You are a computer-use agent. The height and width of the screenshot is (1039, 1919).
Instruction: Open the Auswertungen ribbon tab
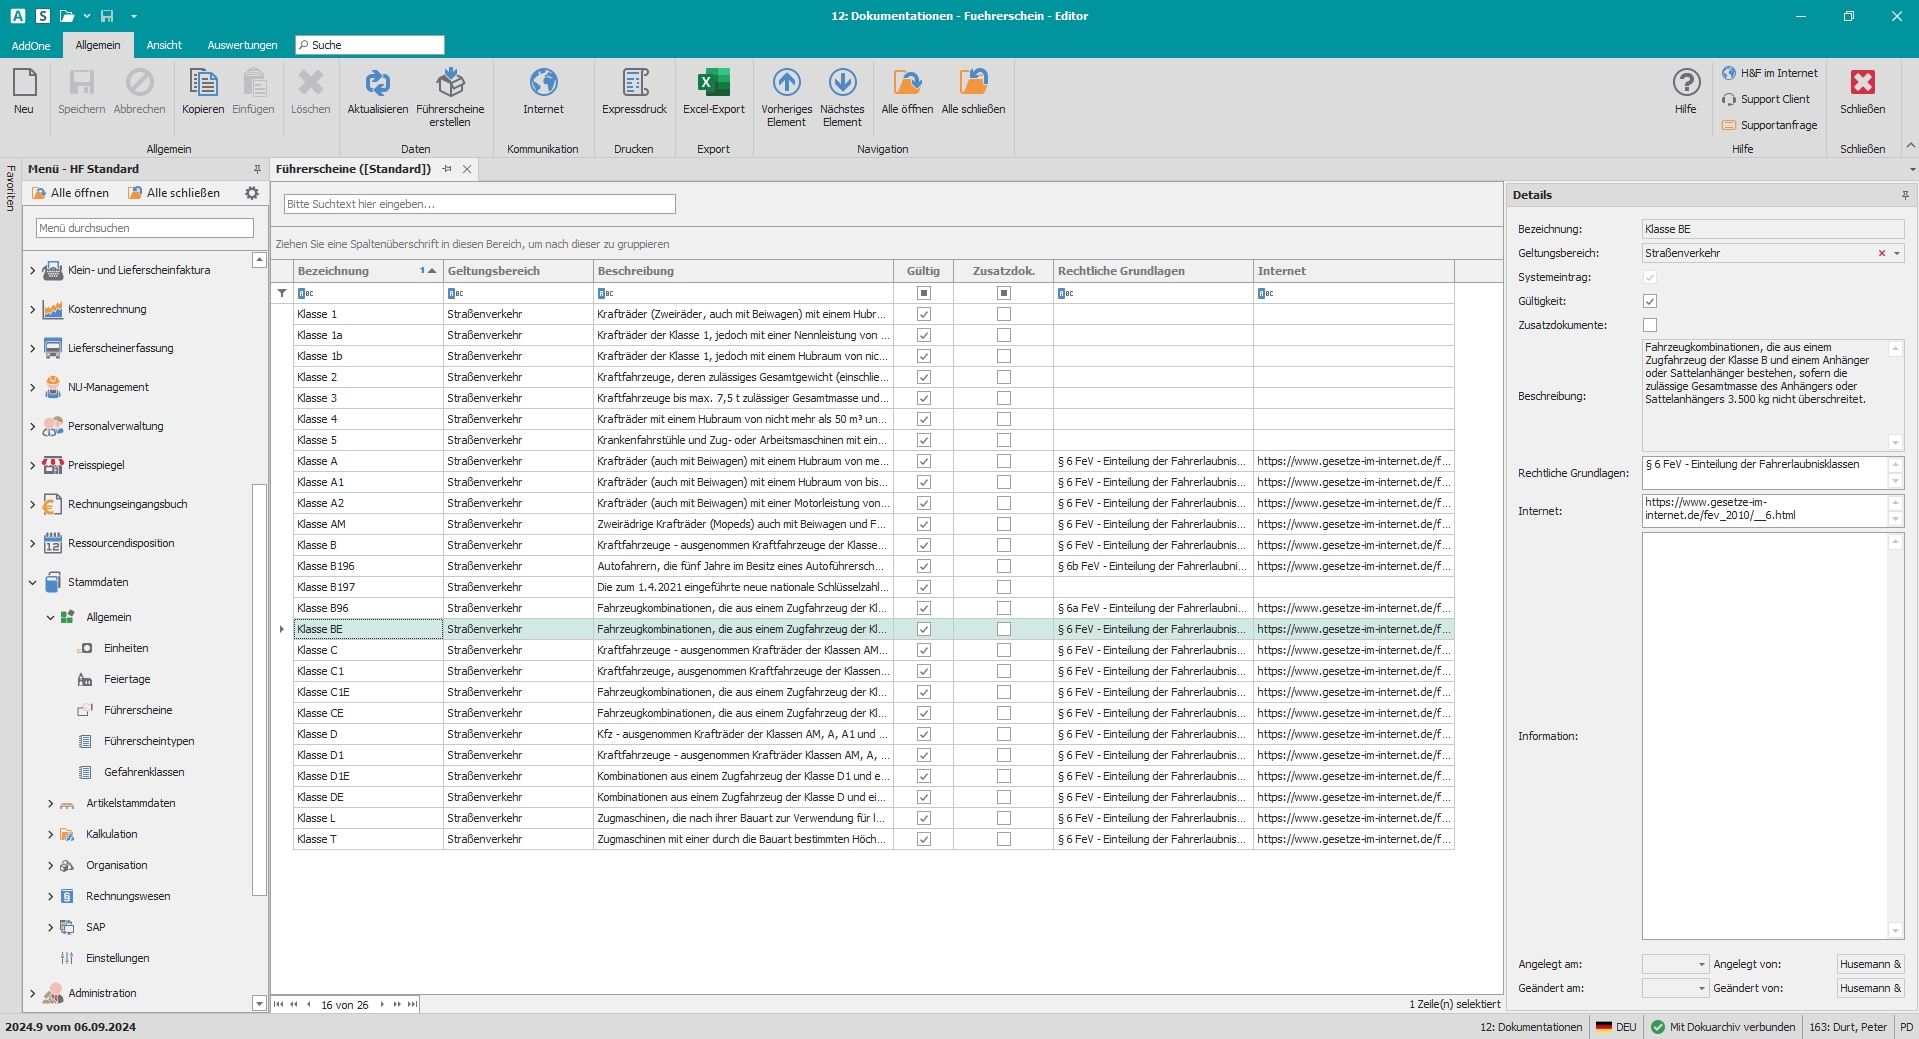[x=242, y=45]
